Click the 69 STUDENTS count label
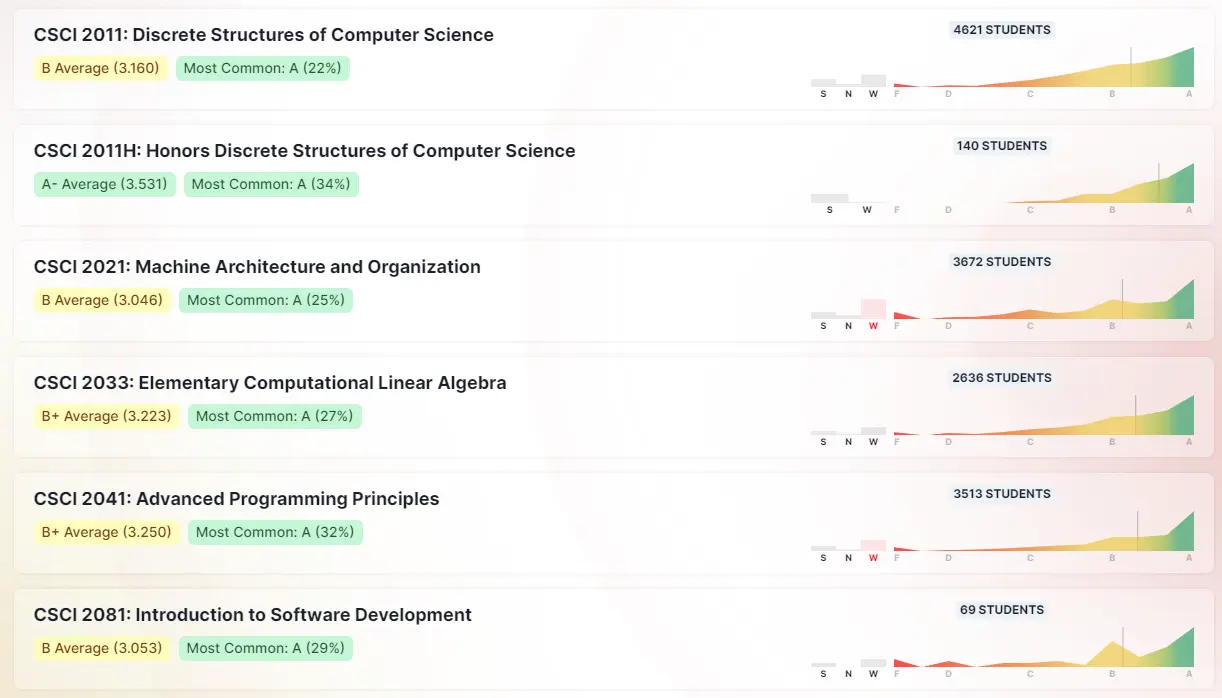Viewport: 1222px width, 698px height. (x=1002, y=610)
